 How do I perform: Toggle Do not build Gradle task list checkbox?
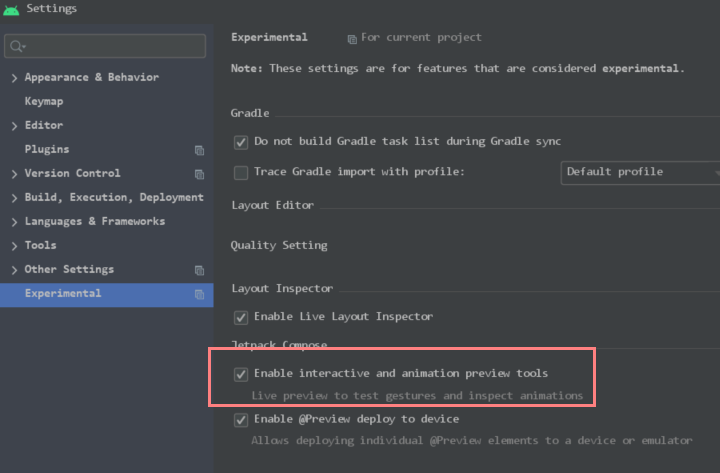(x=241, y=142)
